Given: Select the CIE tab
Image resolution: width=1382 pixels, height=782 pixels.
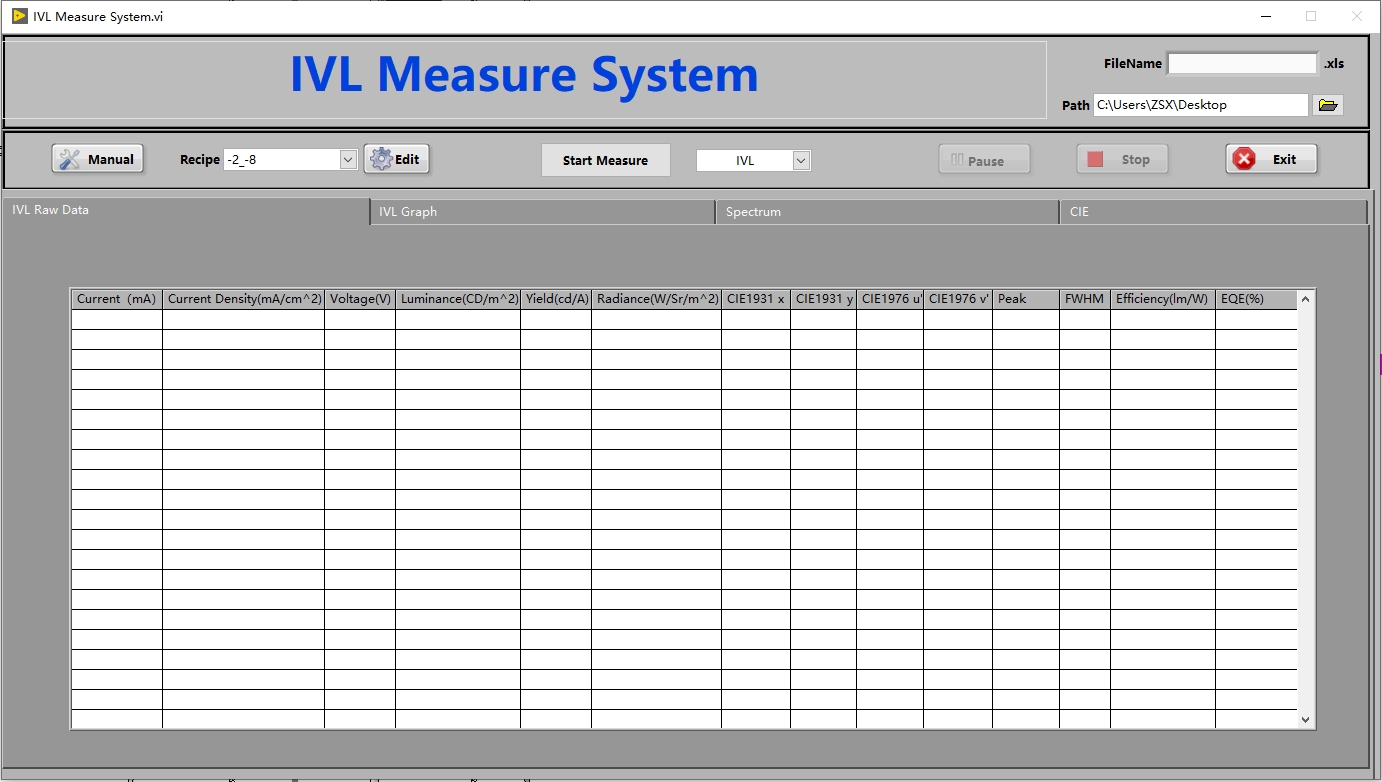Looking at the screenshot, I should coord(1212,212).
